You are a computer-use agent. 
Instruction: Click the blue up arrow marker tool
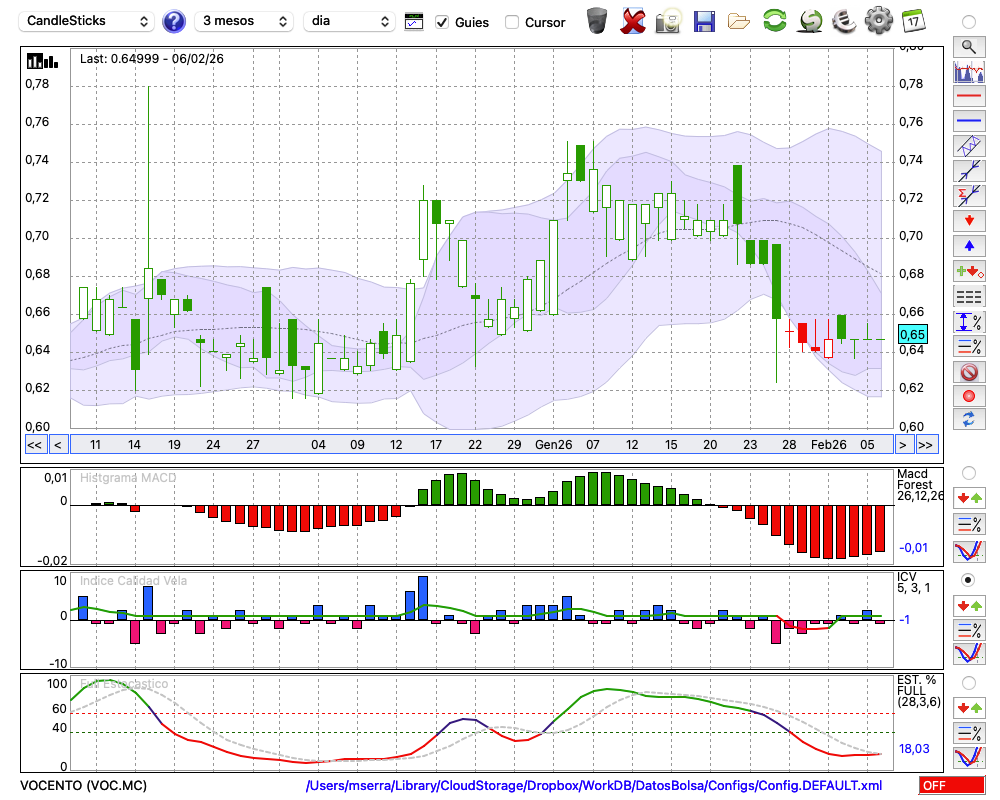[968, 246]
